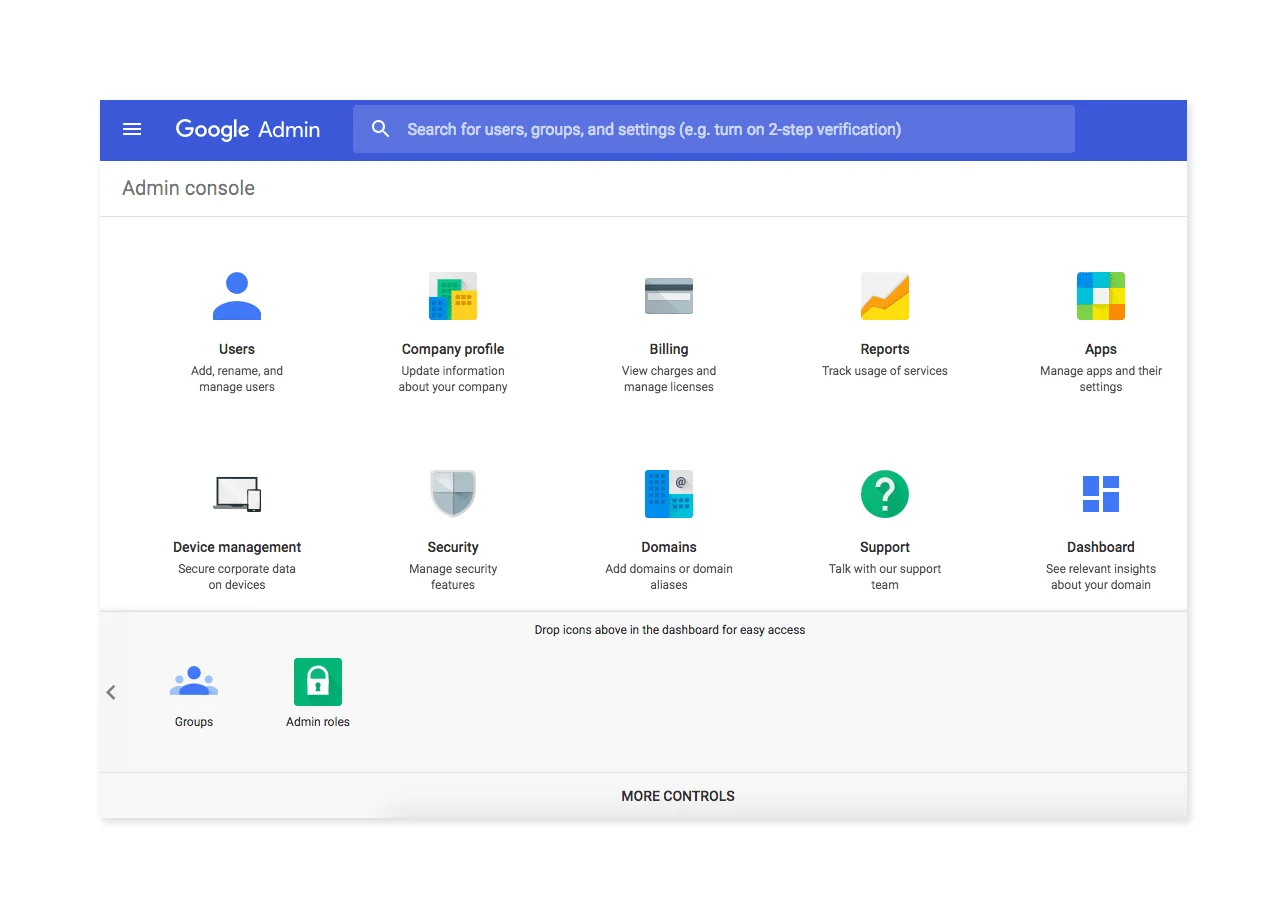Click 'View charges and manage licenses' text
This screenshot has height=918, width=1287.
pyautogui.click(x=669, y=379)
